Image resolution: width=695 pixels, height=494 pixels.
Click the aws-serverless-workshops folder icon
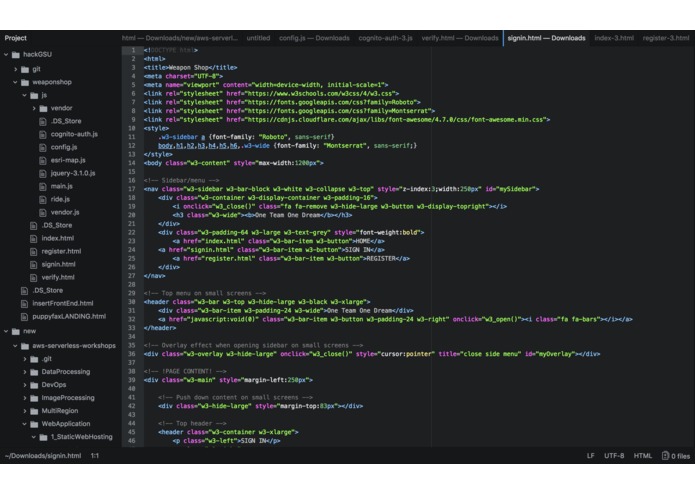(25, 346)
